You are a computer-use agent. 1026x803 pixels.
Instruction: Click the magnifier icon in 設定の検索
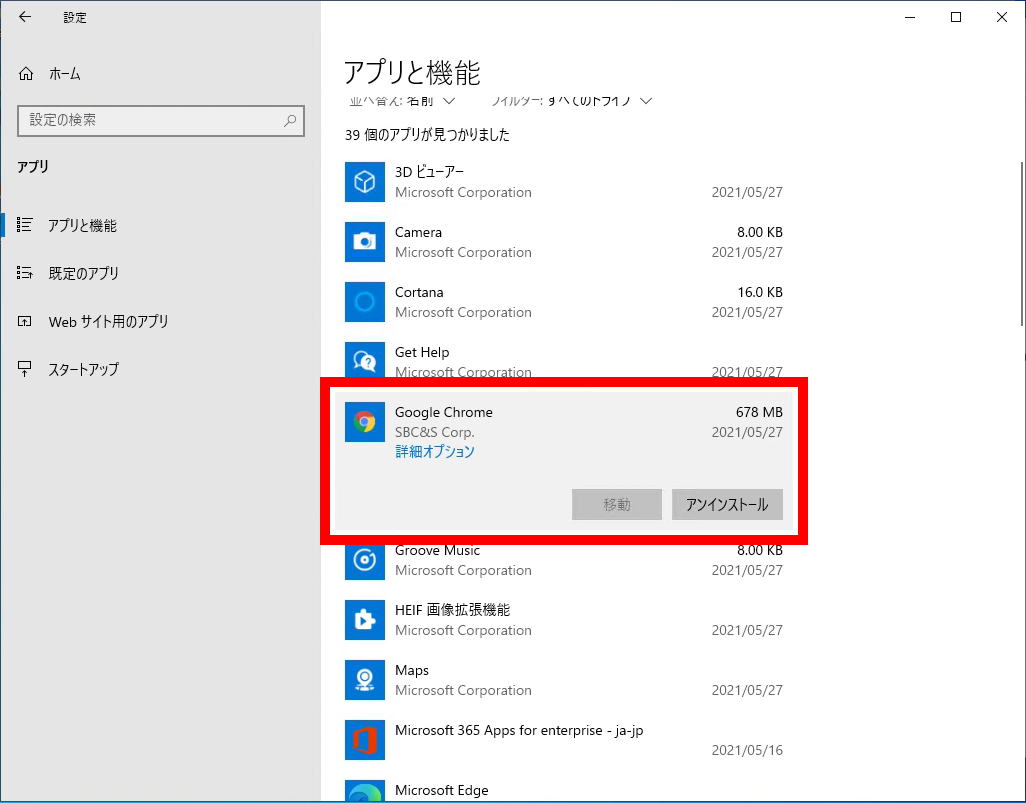click(x=290, y=120)
